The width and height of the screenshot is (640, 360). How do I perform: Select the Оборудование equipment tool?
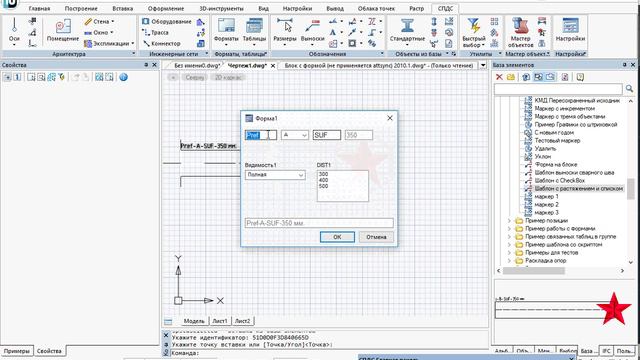(x=167, y=21)
